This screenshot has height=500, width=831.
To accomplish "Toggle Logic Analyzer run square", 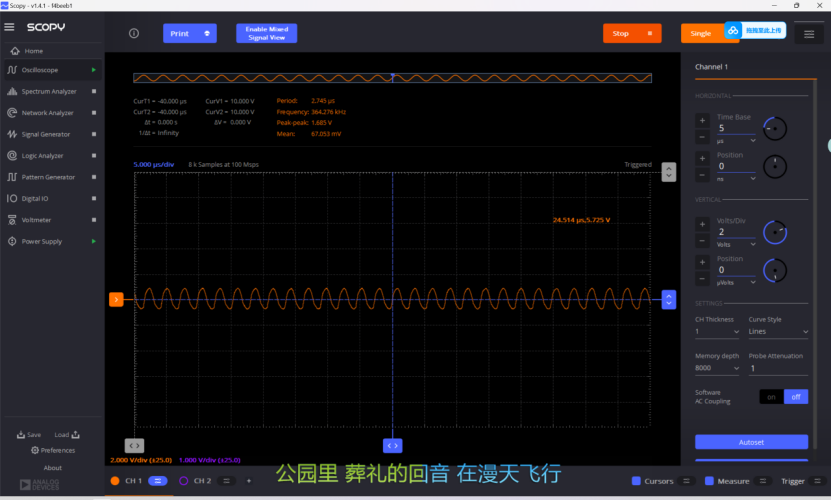I will pyautogui.click(x=94, y=156).
